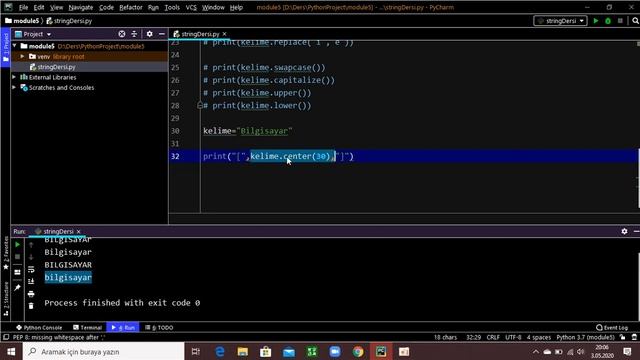640x360 pixels.
Task: Toggle tool window bars icon bottom-left corner
Action: [6, 337]
